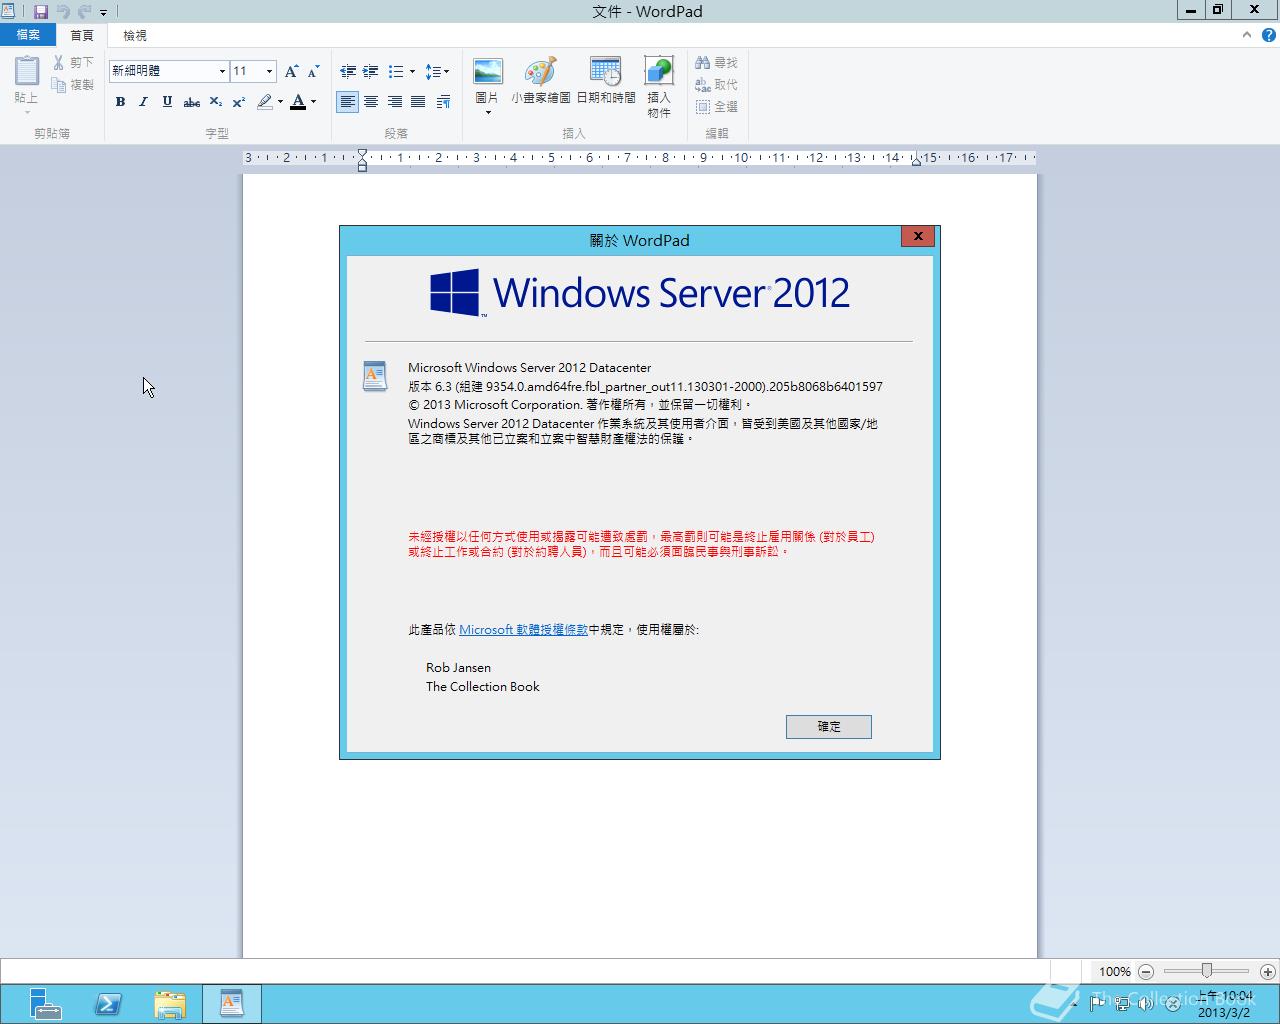Click the bullet list icon
This screenshot has width=1280, height=1024.
(x=395, y=71)
